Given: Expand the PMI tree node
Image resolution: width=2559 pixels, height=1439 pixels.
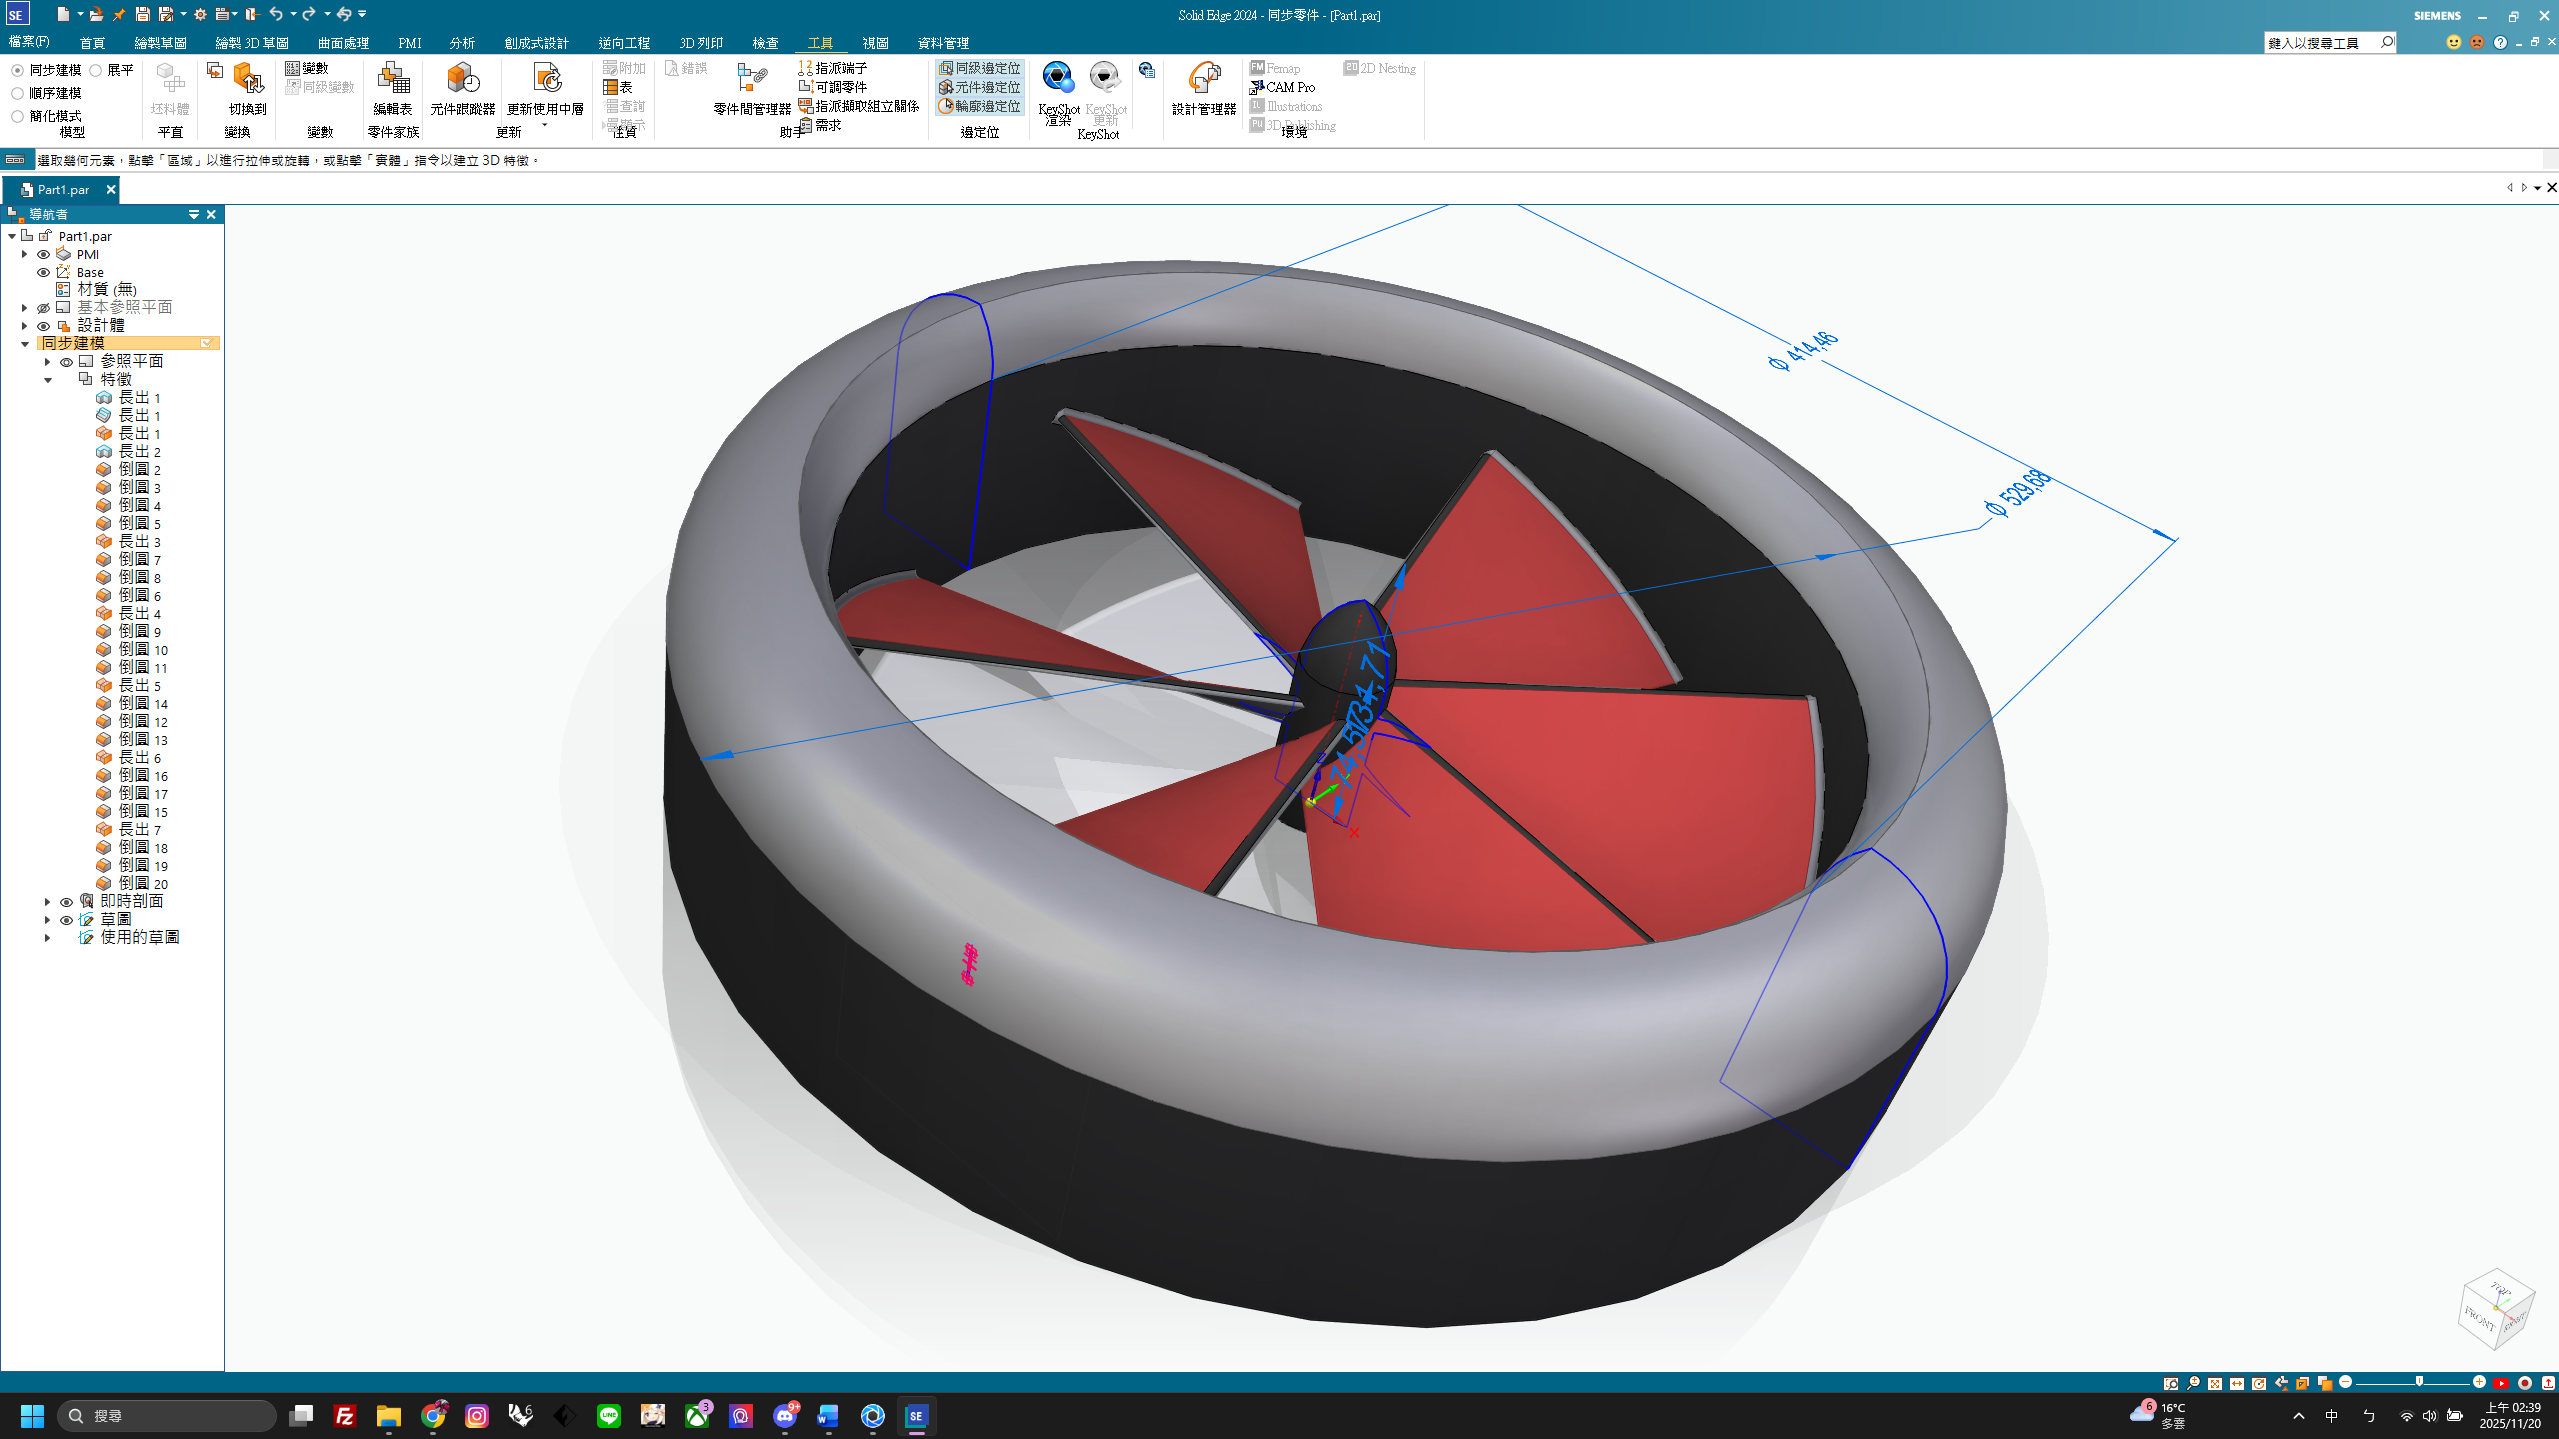Looking at the screenshot, I should tap(24, 254).
